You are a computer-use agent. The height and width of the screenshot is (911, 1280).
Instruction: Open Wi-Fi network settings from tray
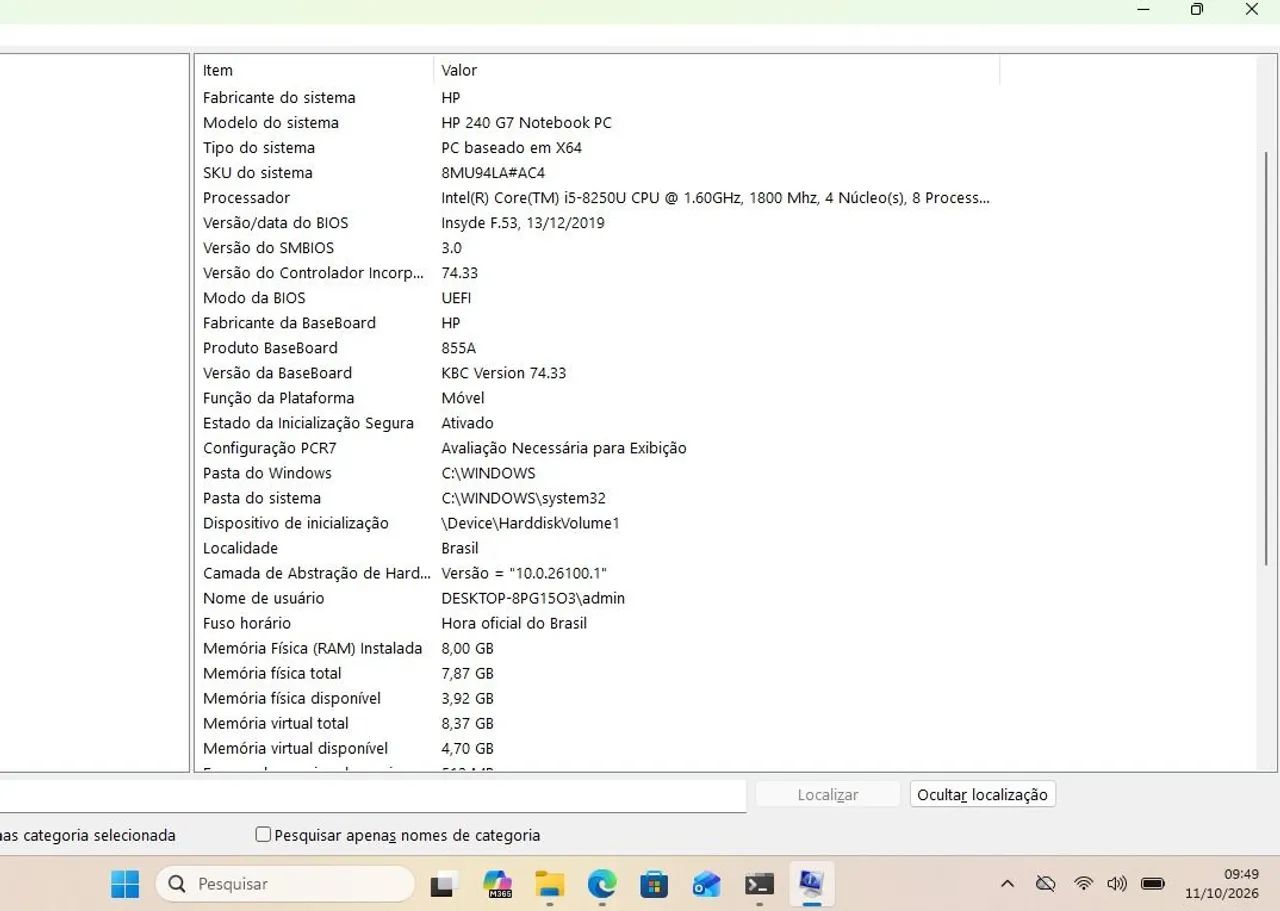pyautogui.click(x=1083, y=884)
